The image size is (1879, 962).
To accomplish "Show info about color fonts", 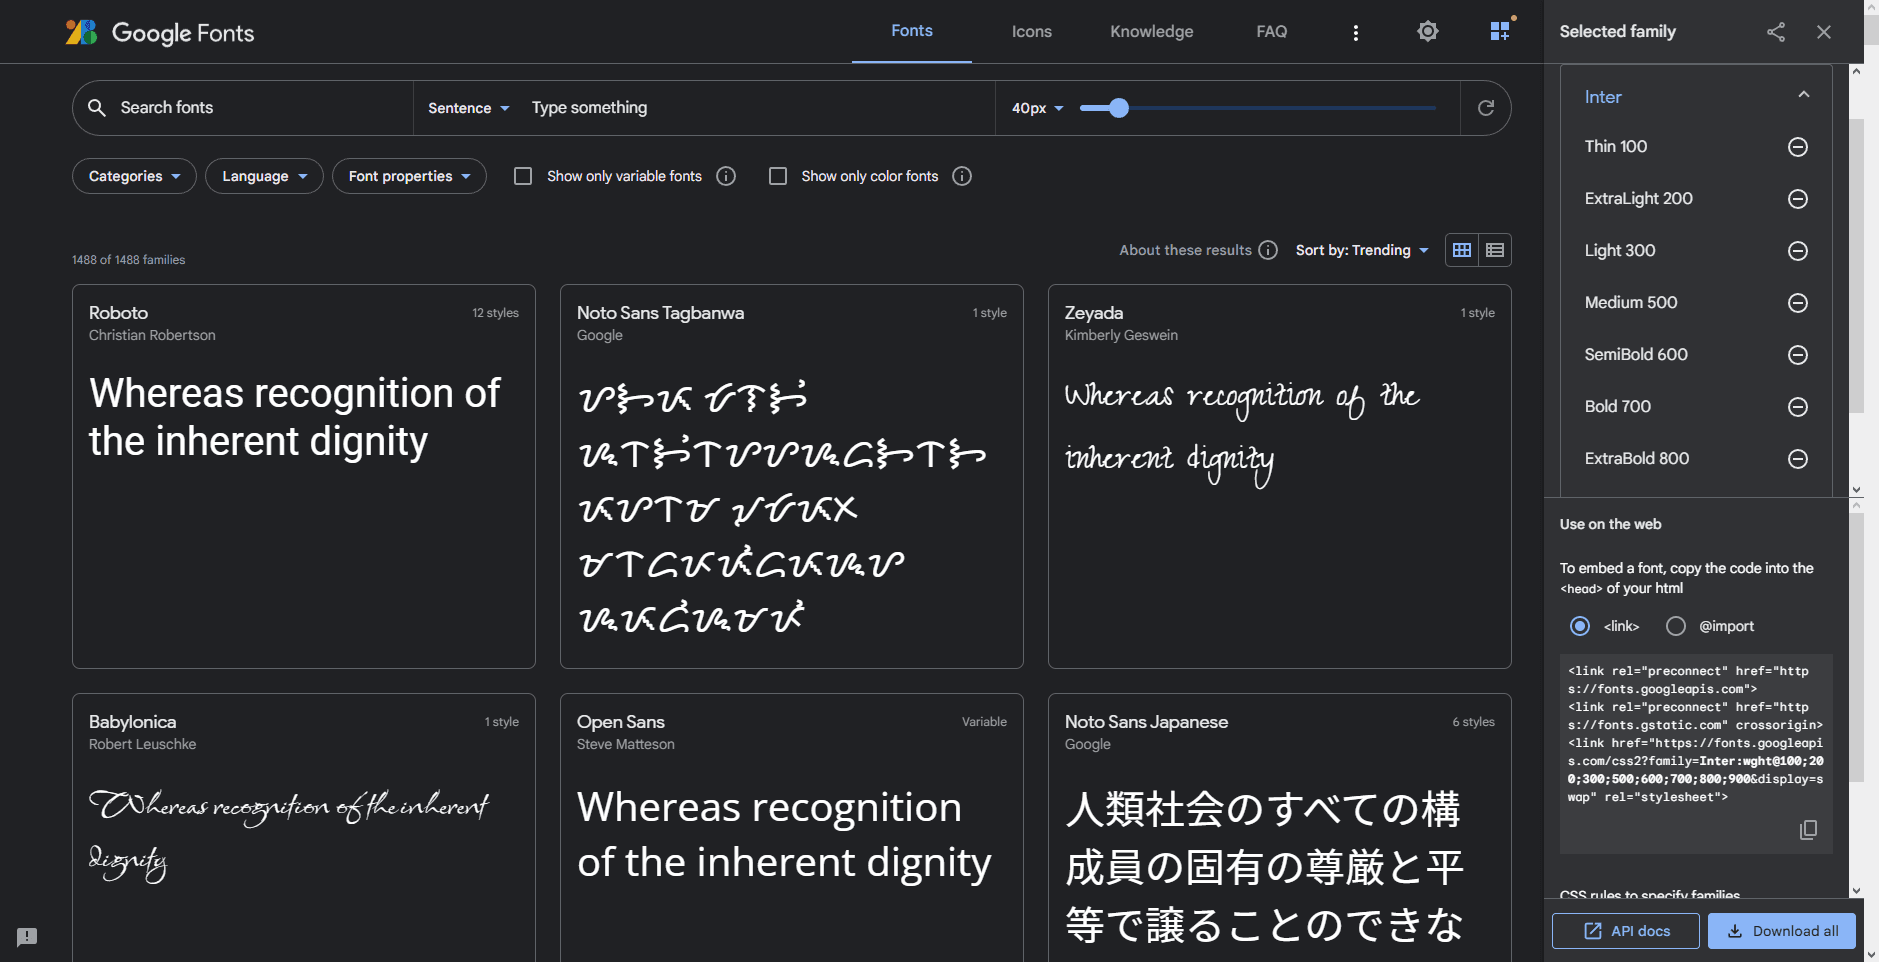I will [x=962, y=176].
